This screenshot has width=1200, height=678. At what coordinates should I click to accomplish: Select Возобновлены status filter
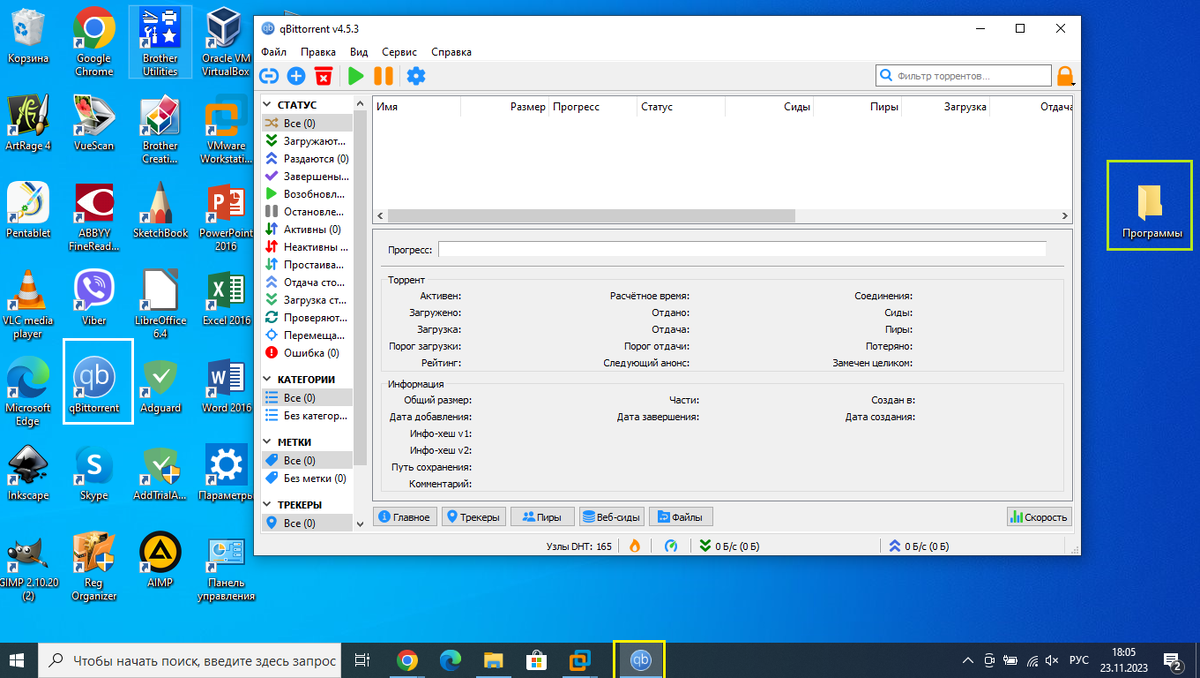(x=307, y=193)
